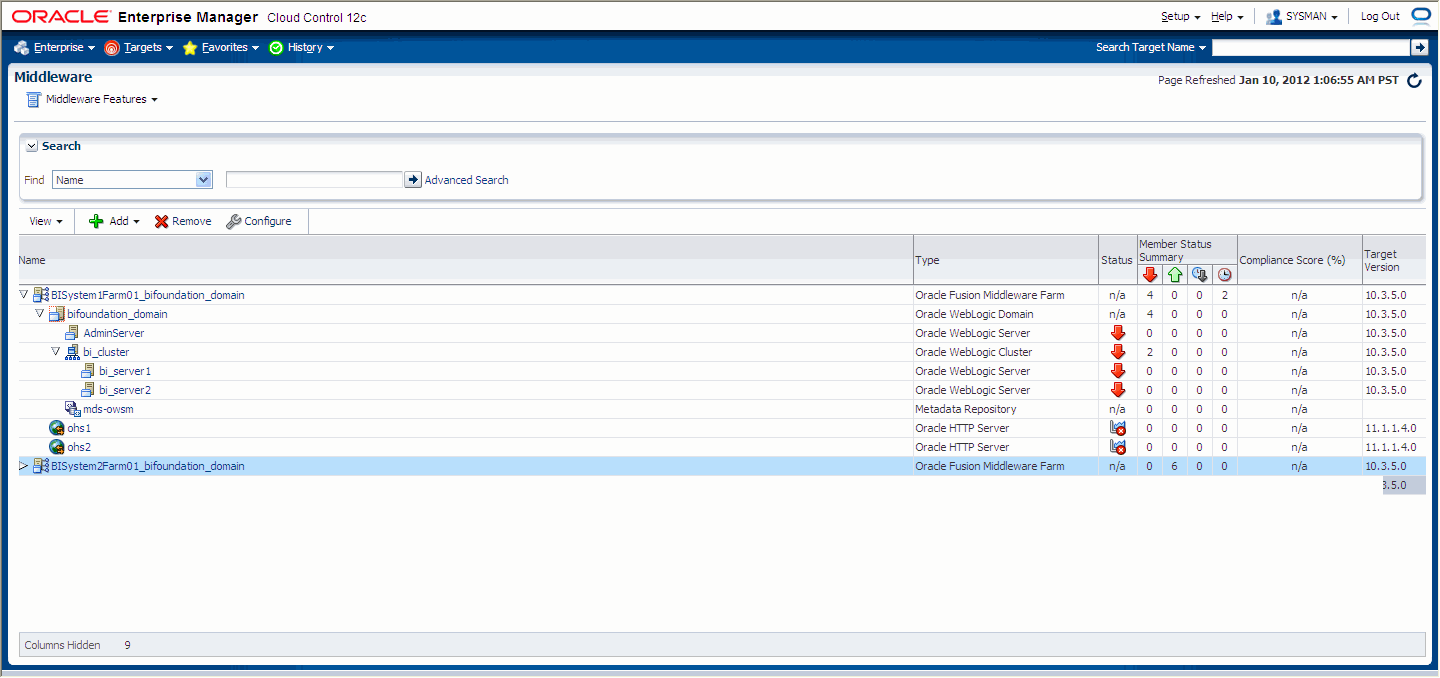Image resolution: width=1440 pixels, height=678 pixels.
Task: Collapse the bi_cluster tree node
Action: [x=56, y=352]
